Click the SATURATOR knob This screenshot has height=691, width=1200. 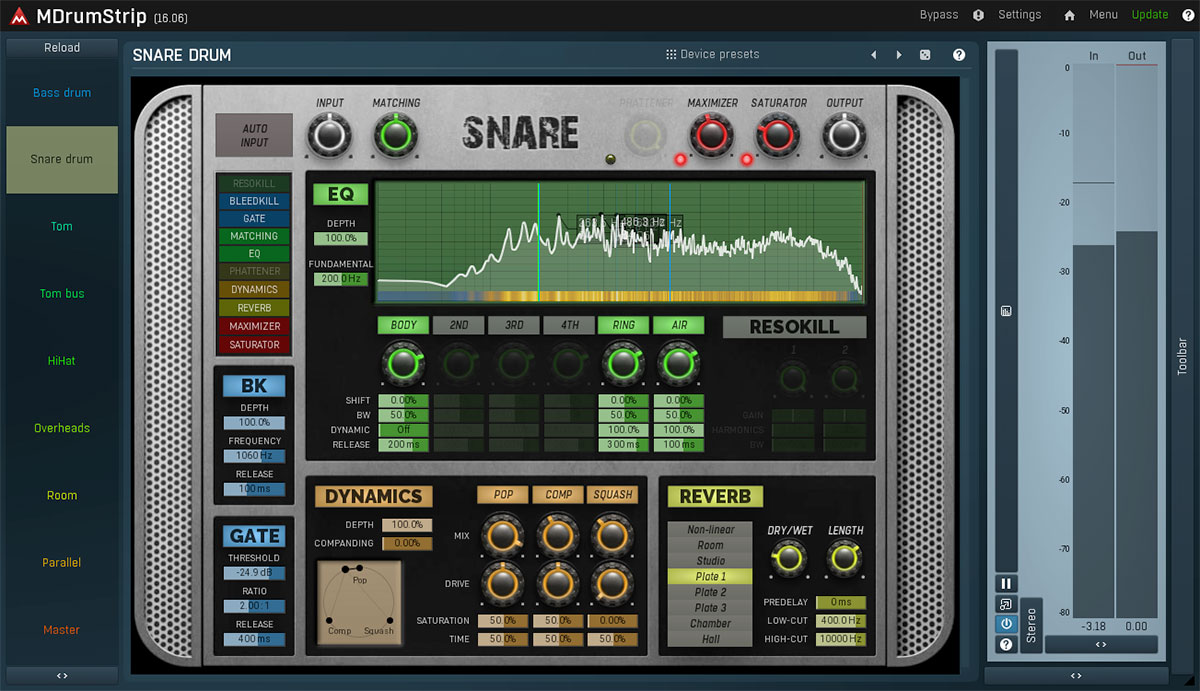point(778,134)
